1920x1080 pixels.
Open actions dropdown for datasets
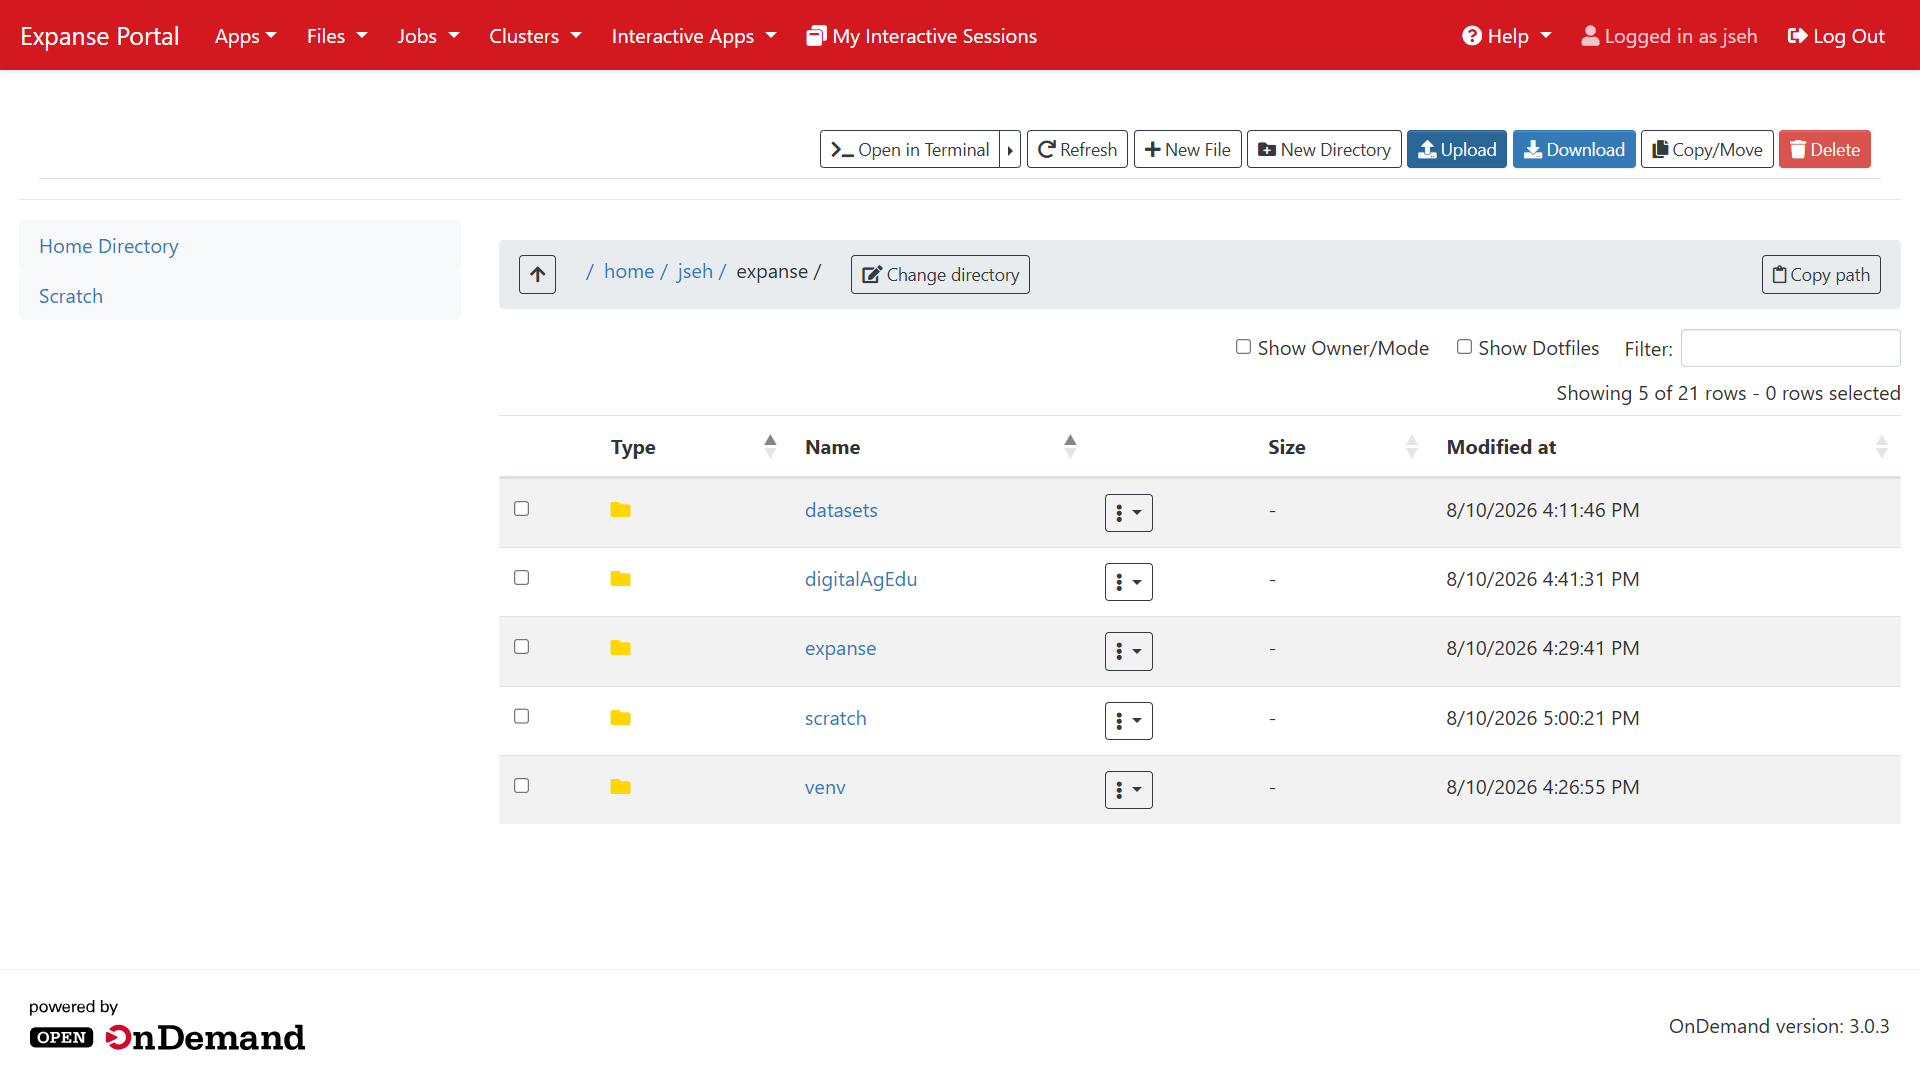(x=1128, y=513)
